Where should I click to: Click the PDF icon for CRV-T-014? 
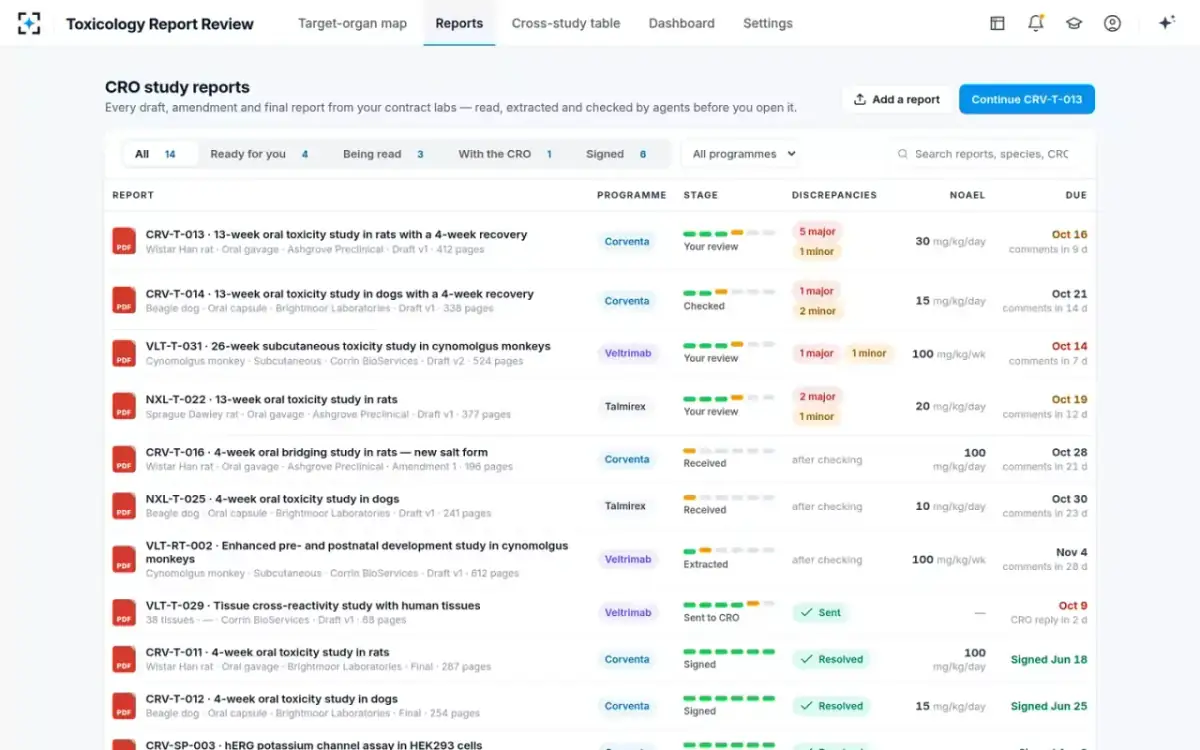[124, 300]
